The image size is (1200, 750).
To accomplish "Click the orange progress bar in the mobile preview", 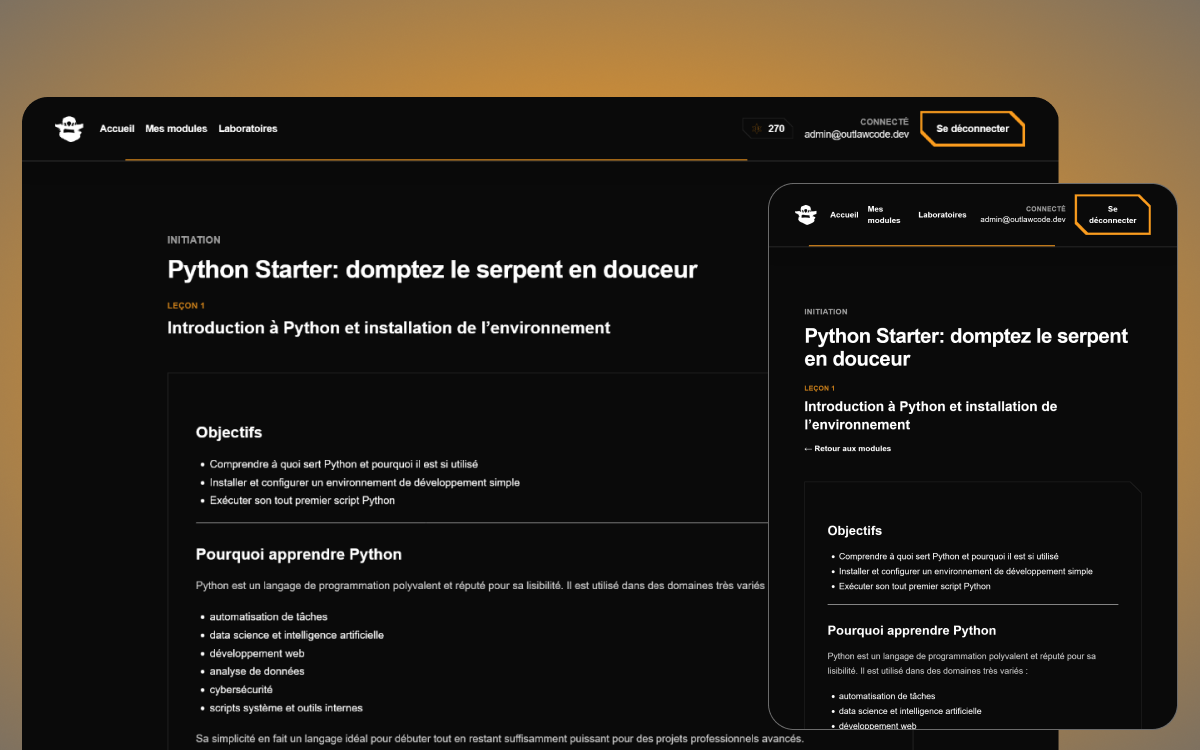I will pyautogui.click(x=931, y=245).
